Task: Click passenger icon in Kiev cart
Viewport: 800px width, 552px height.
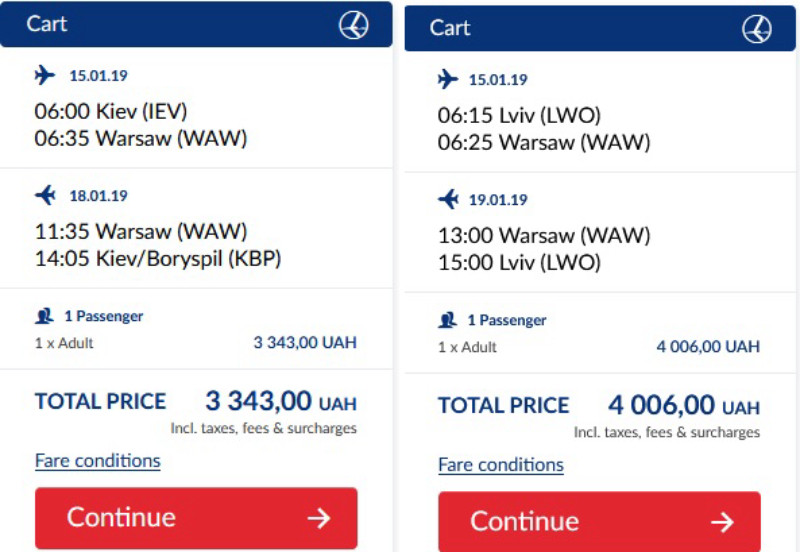Action: click(x=44, y=316)
